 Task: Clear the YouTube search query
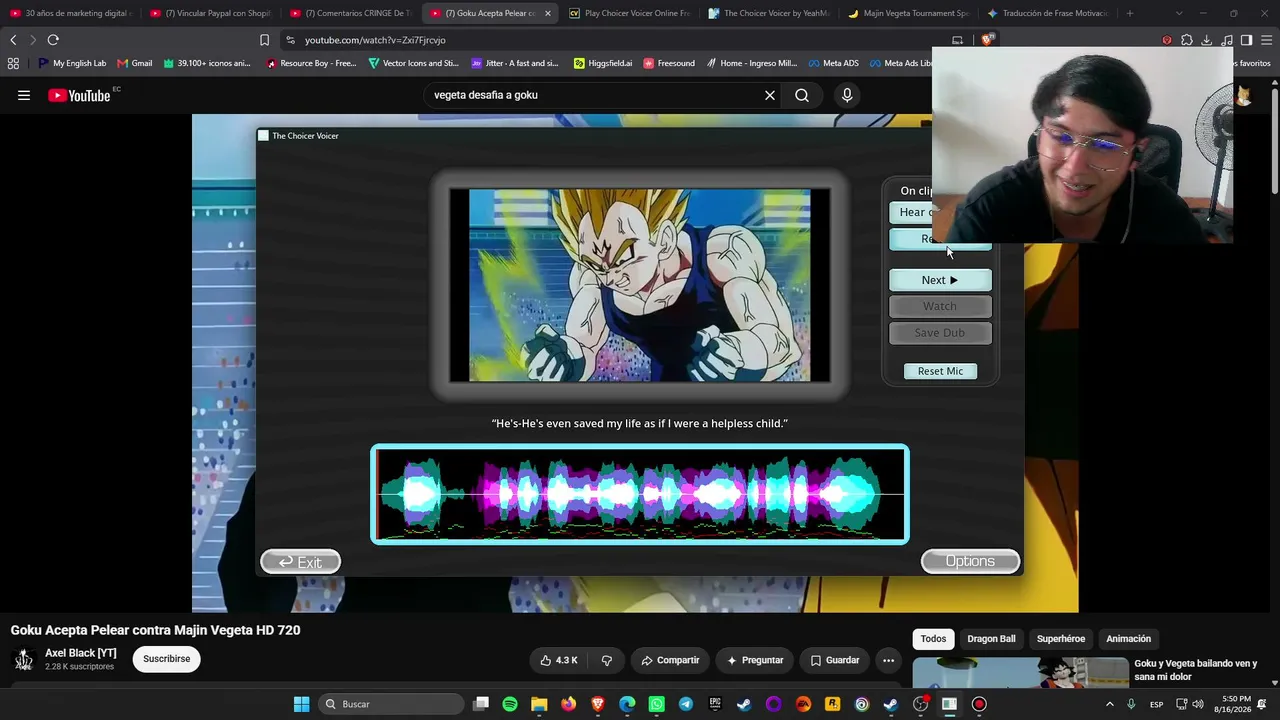pyautogui.click(x=770, y=95)
